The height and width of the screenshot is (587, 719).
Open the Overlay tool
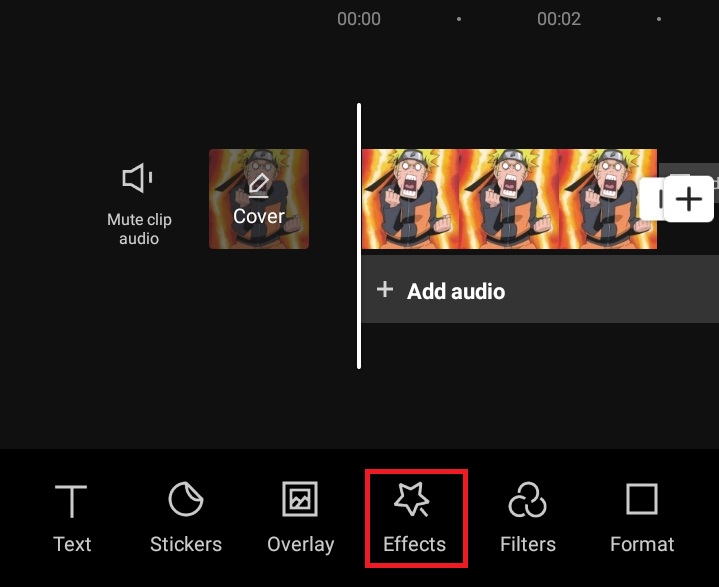(300, 518)
